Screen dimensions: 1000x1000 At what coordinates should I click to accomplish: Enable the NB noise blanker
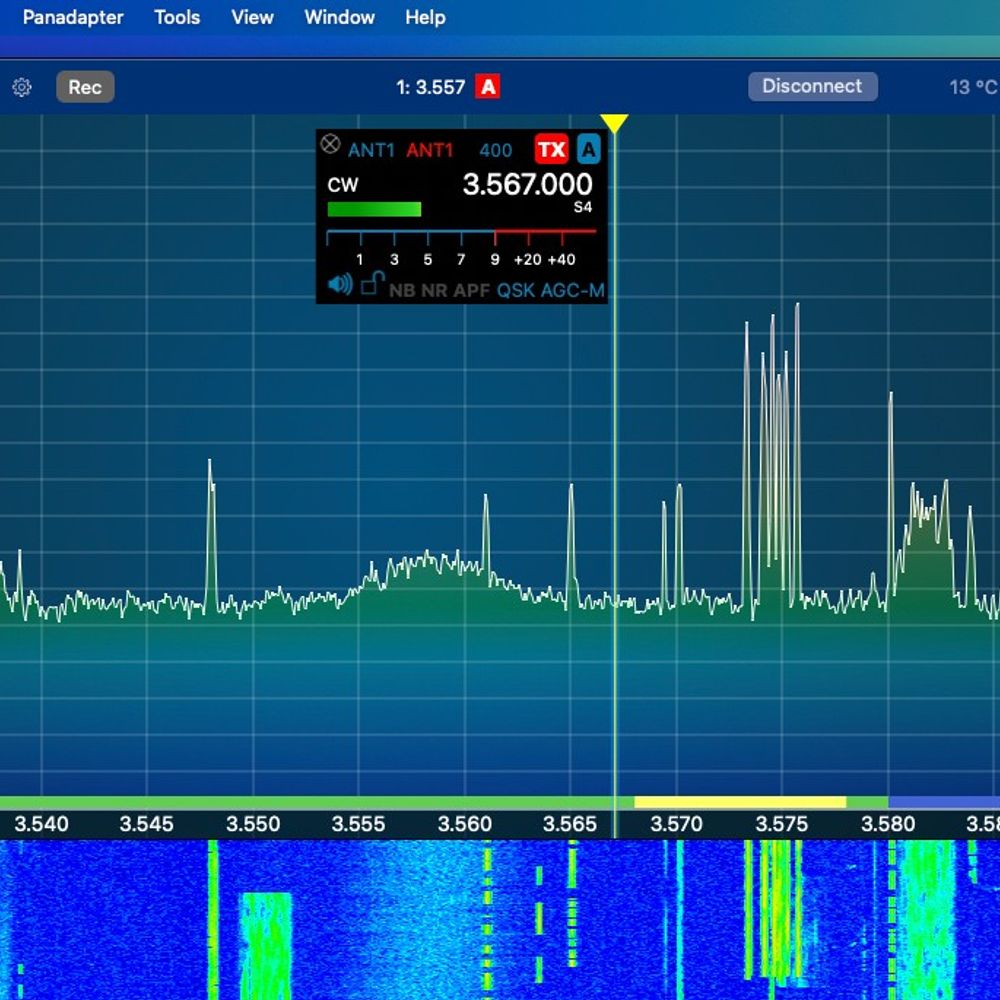point(402,291)
